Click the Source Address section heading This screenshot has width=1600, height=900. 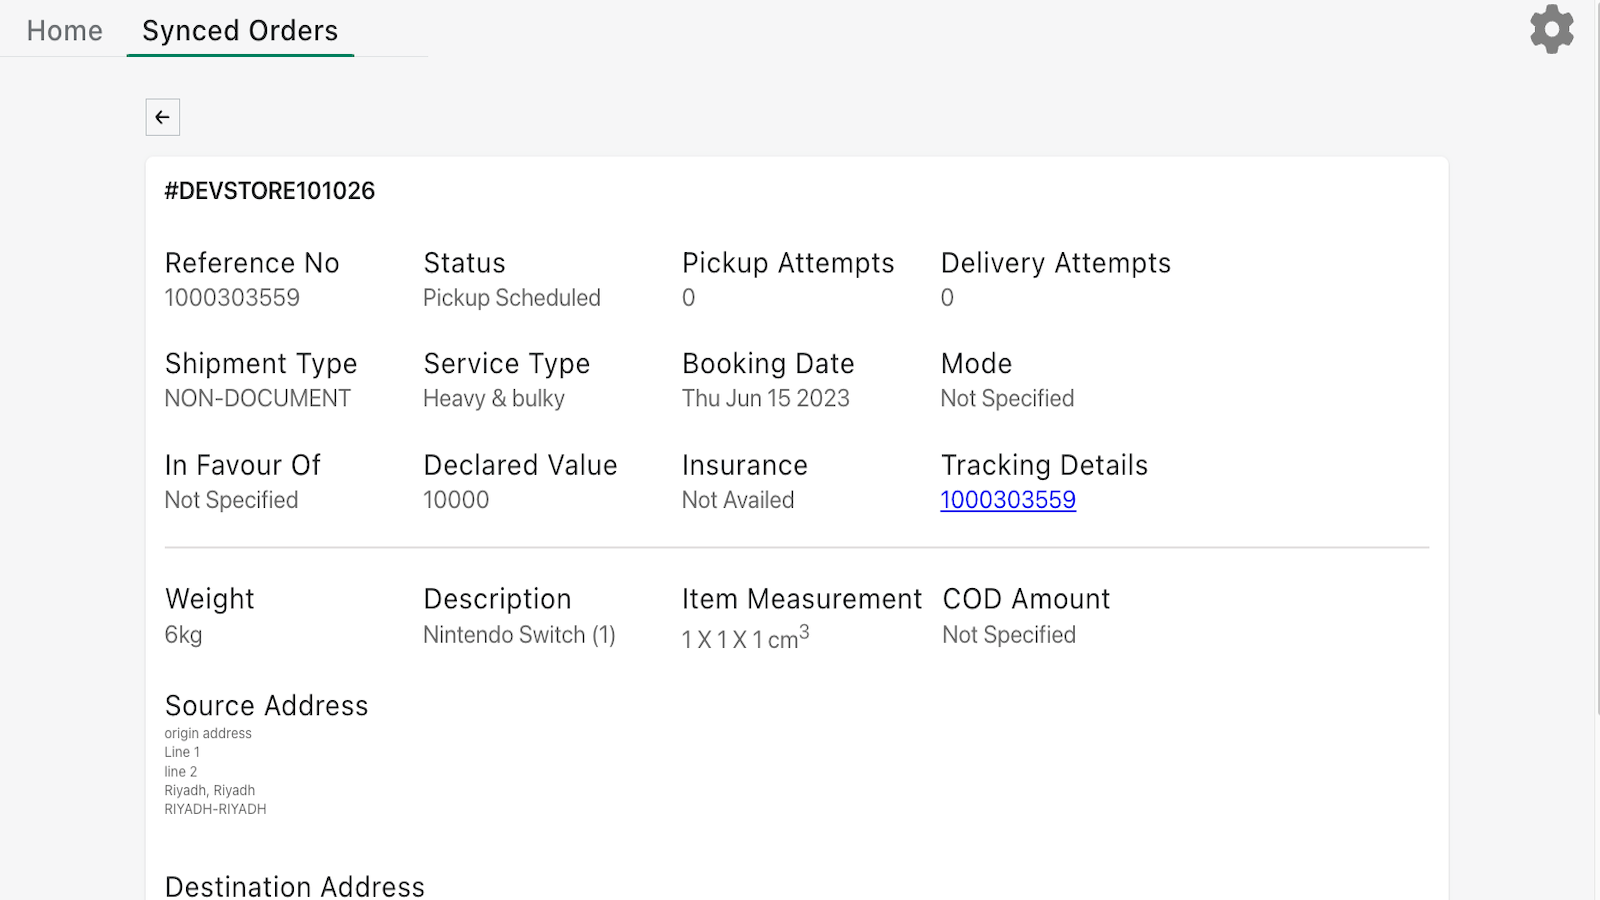(266, 705)
